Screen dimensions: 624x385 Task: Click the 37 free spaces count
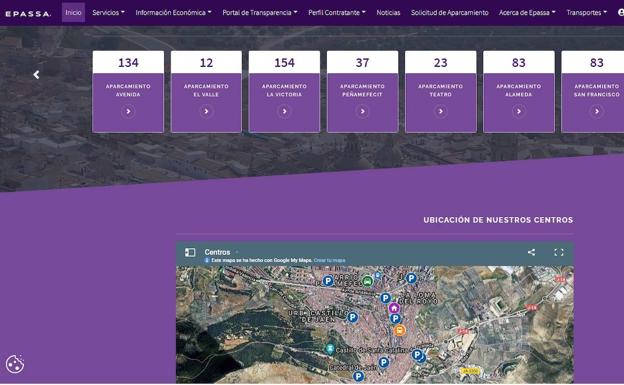(x=362, y=63)
